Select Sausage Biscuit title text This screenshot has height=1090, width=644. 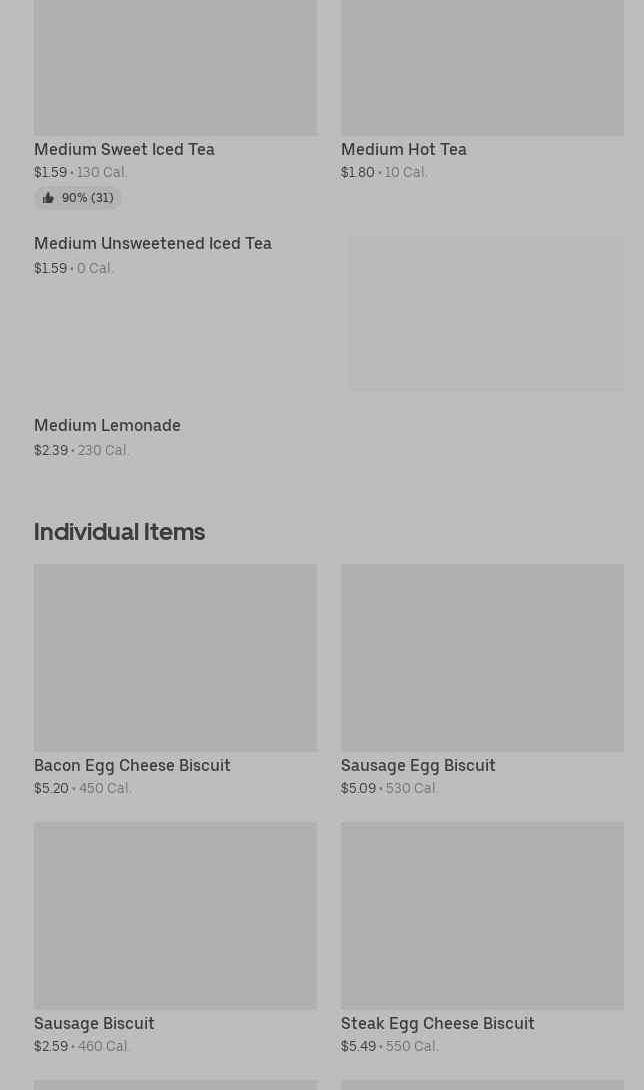(x=94, y=1023)
